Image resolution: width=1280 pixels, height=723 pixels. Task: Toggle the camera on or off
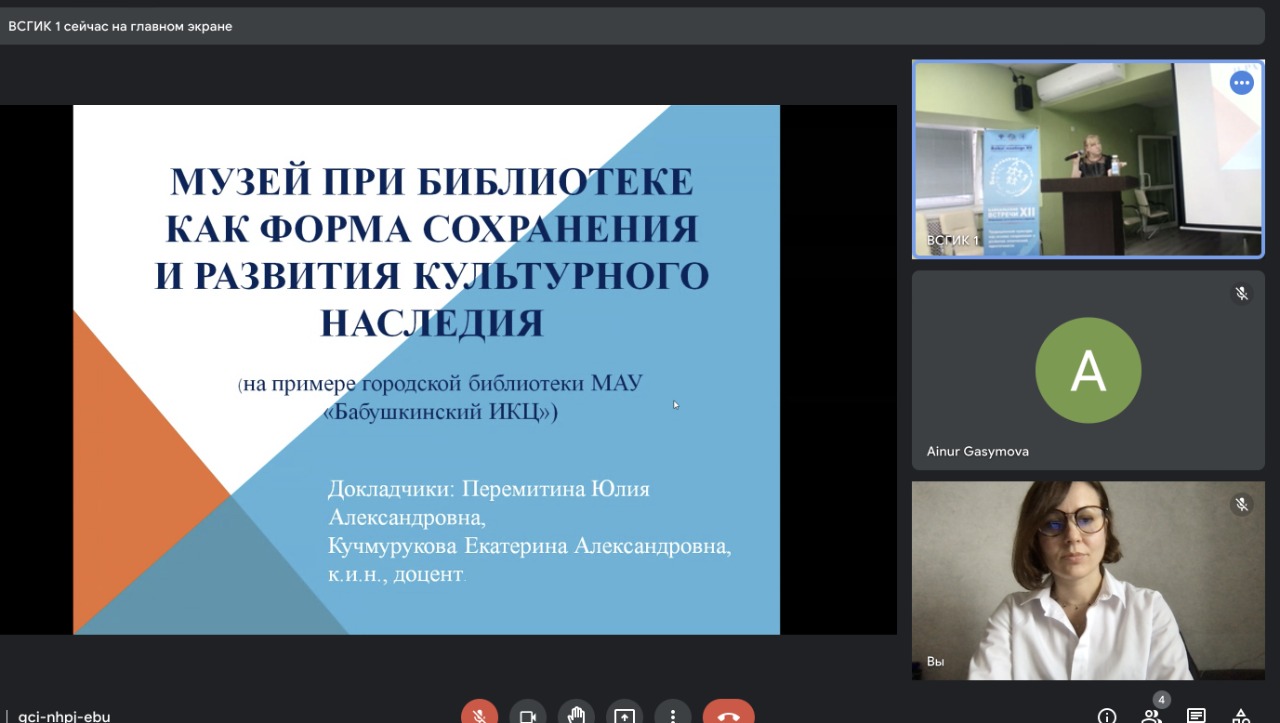click(527, 715)
